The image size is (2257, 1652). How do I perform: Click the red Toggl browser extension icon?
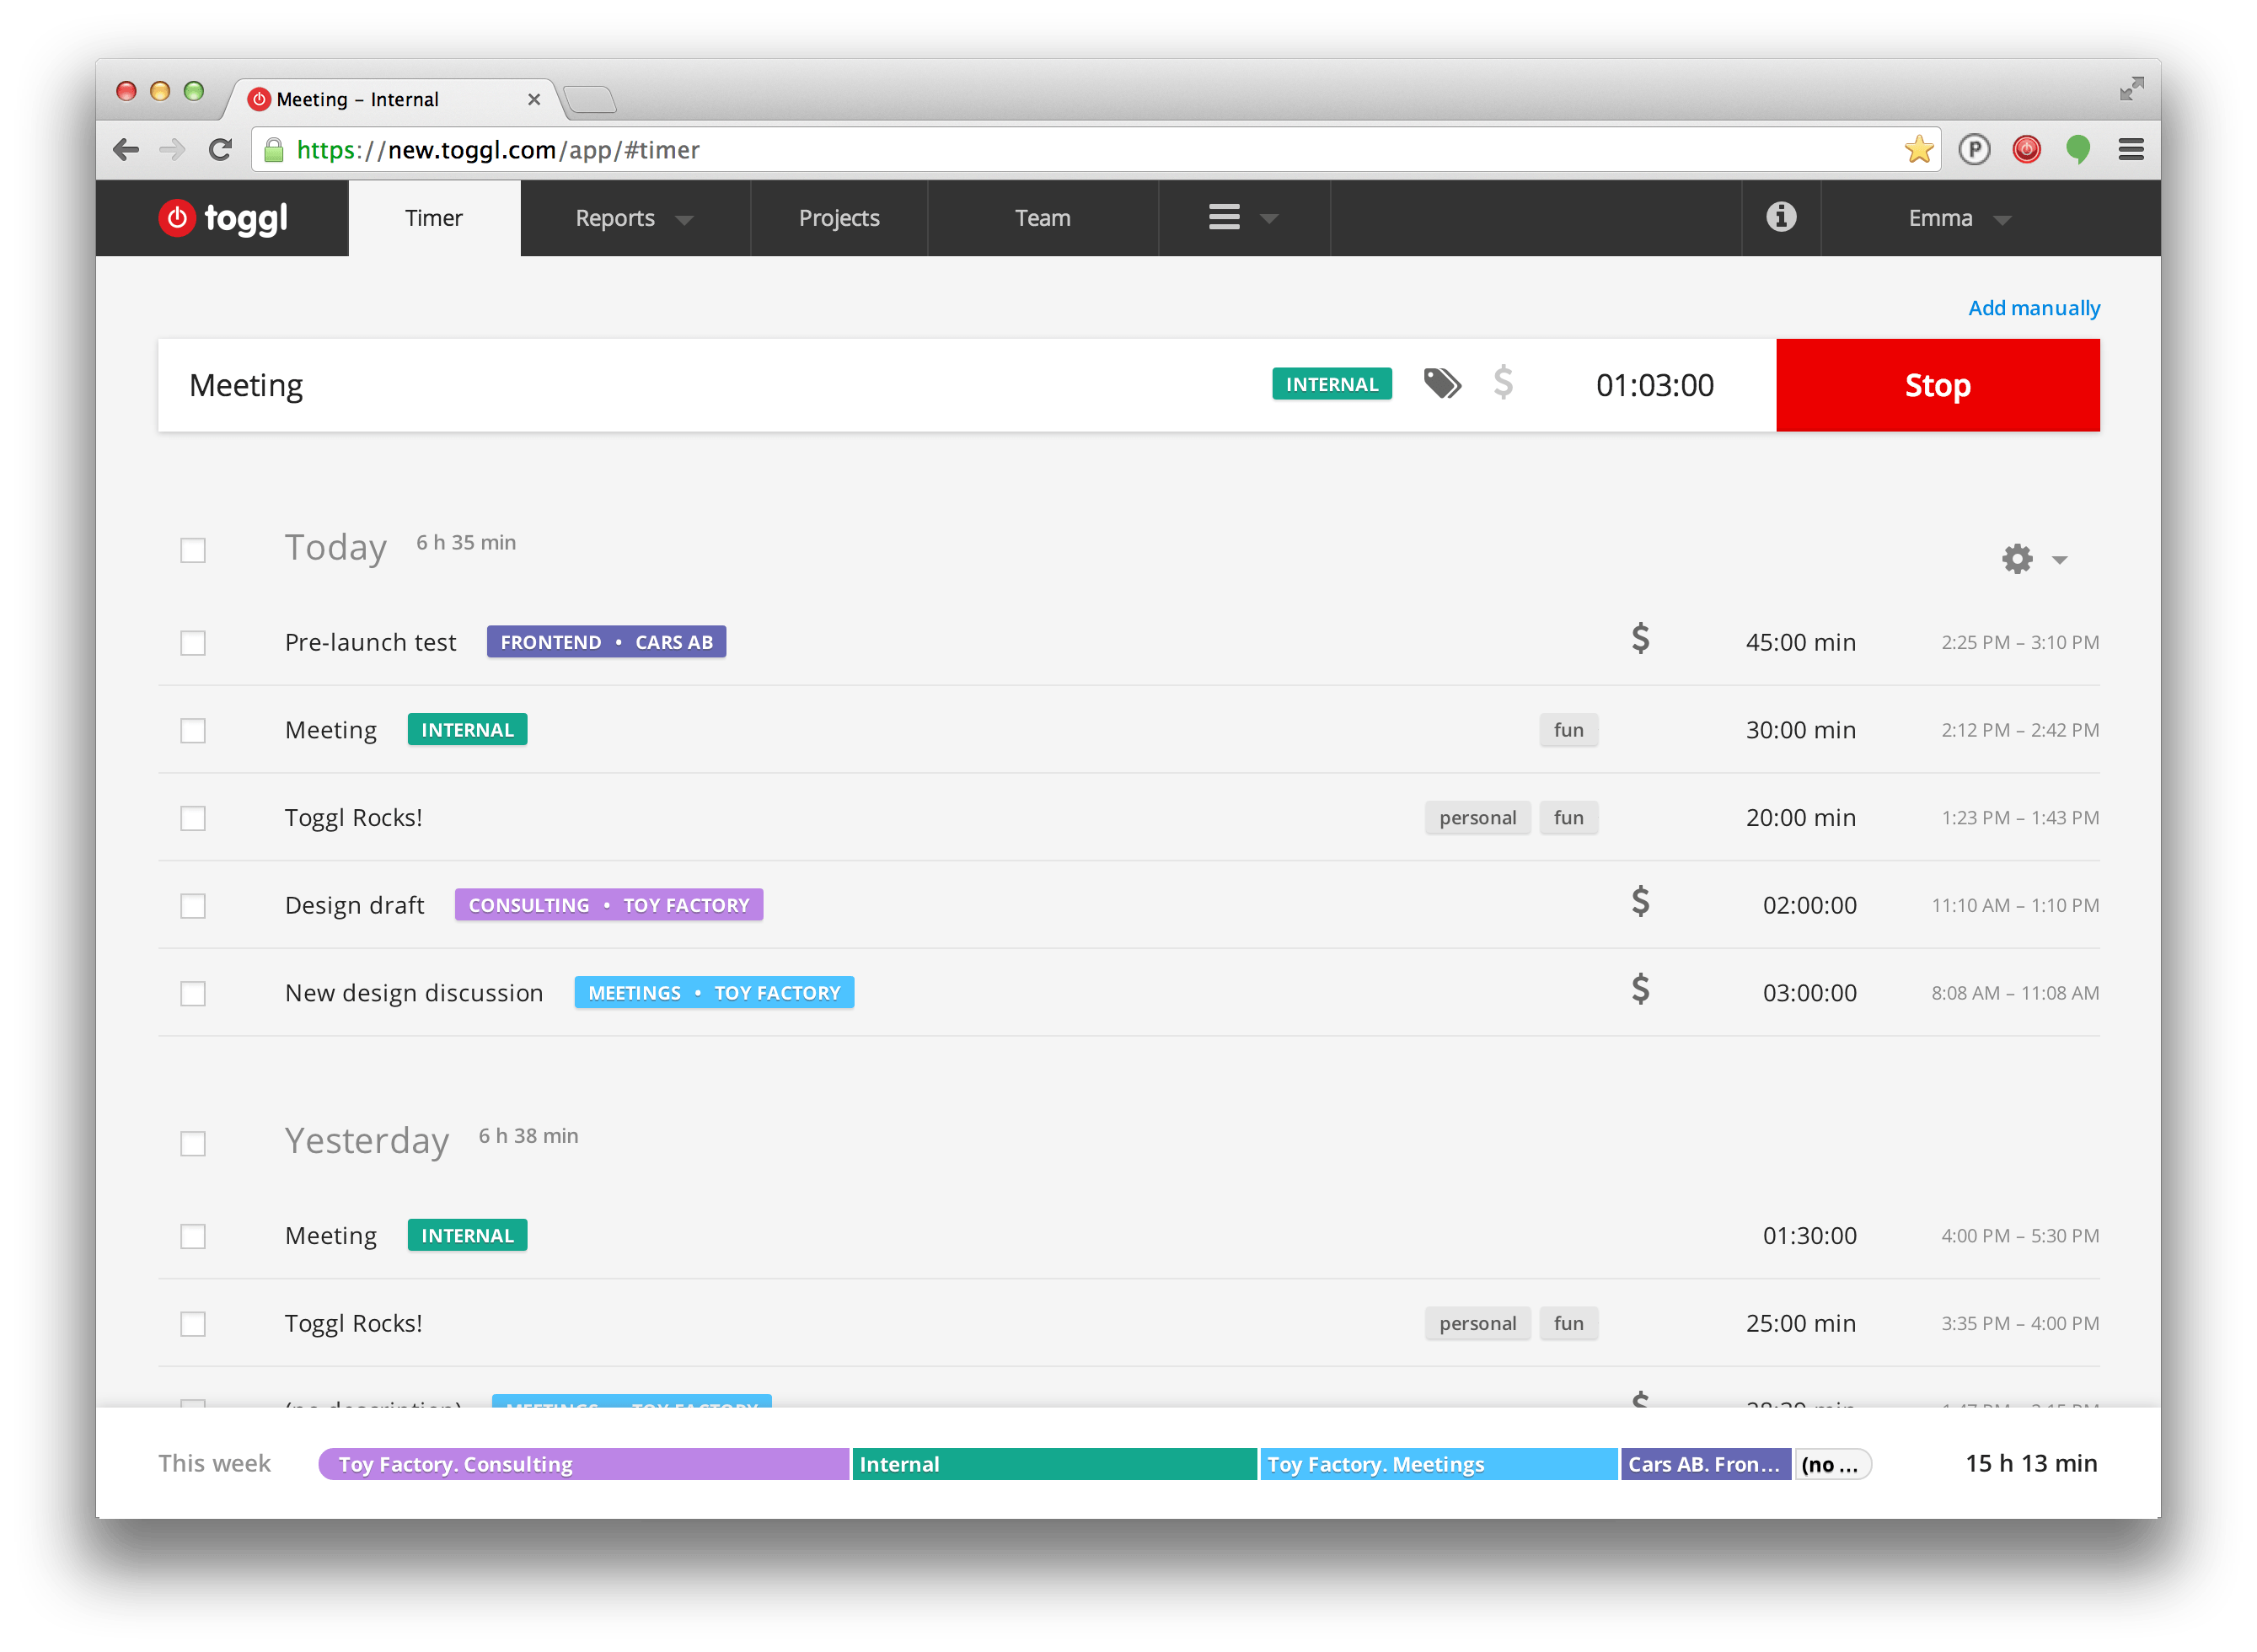[x=2026, y=150]
